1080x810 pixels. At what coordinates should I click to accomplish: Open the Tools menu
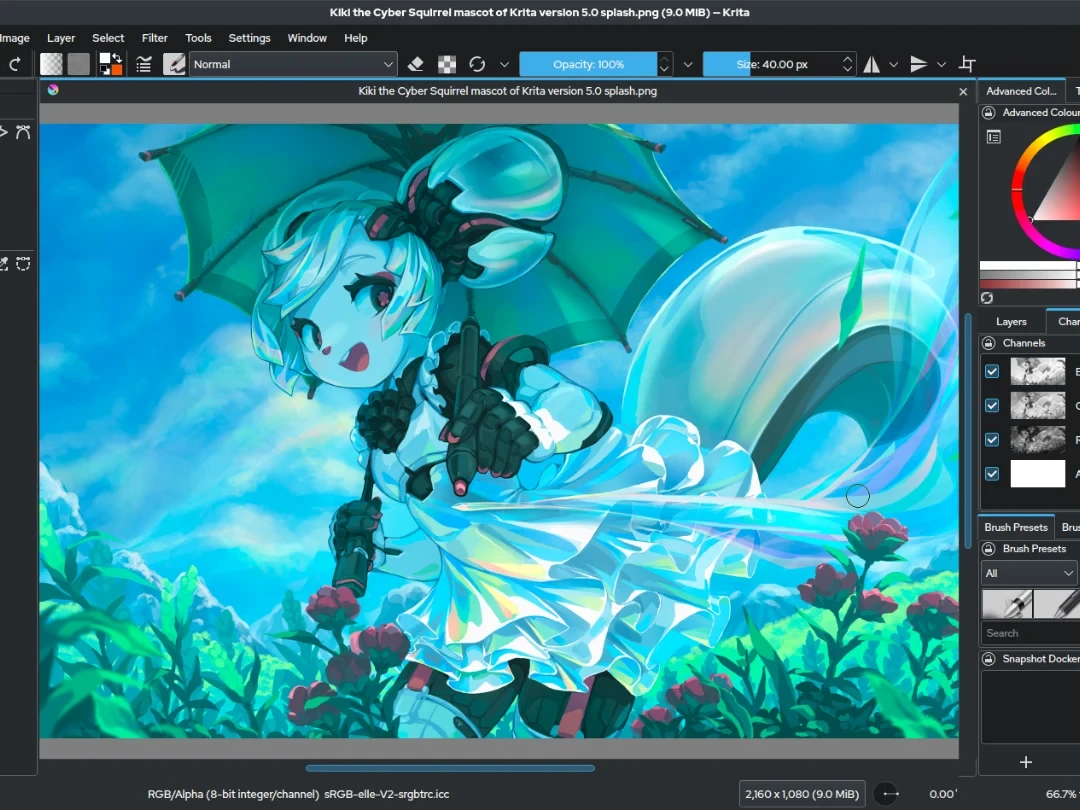click(x=198, y=38)
